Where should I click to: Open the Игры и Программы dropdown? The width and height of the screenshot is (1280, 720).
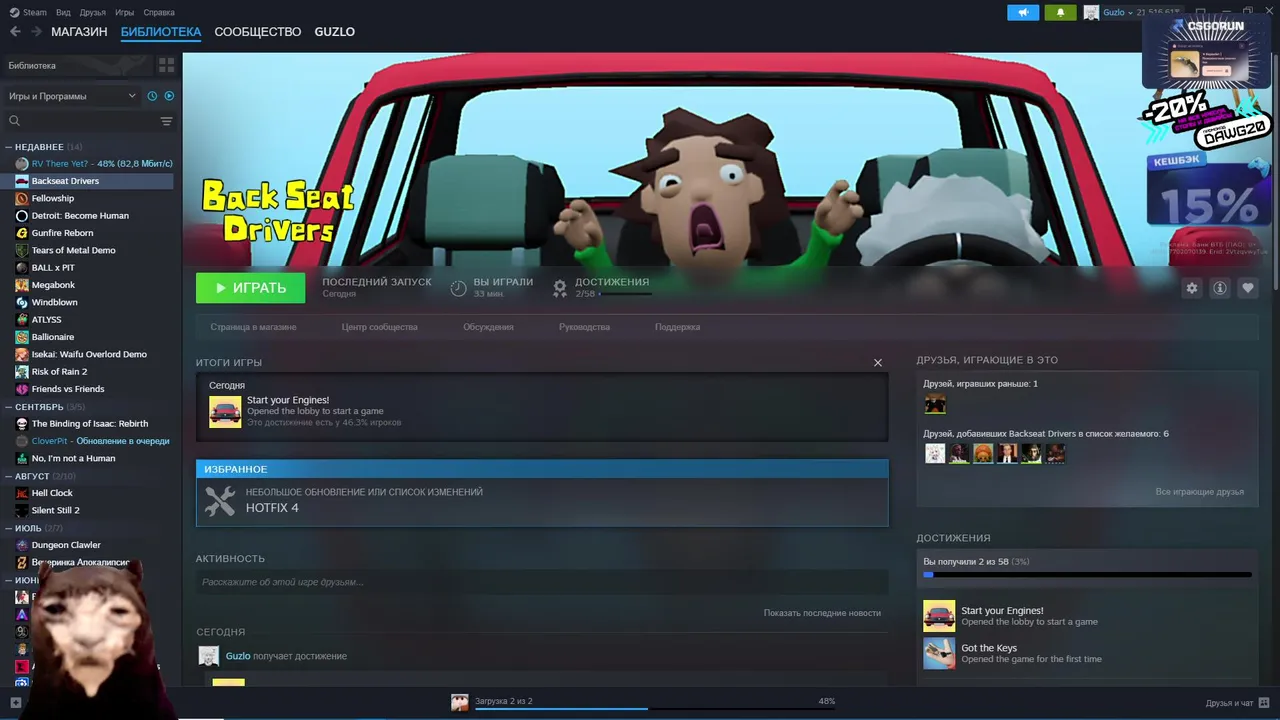(x=72, y=96)
